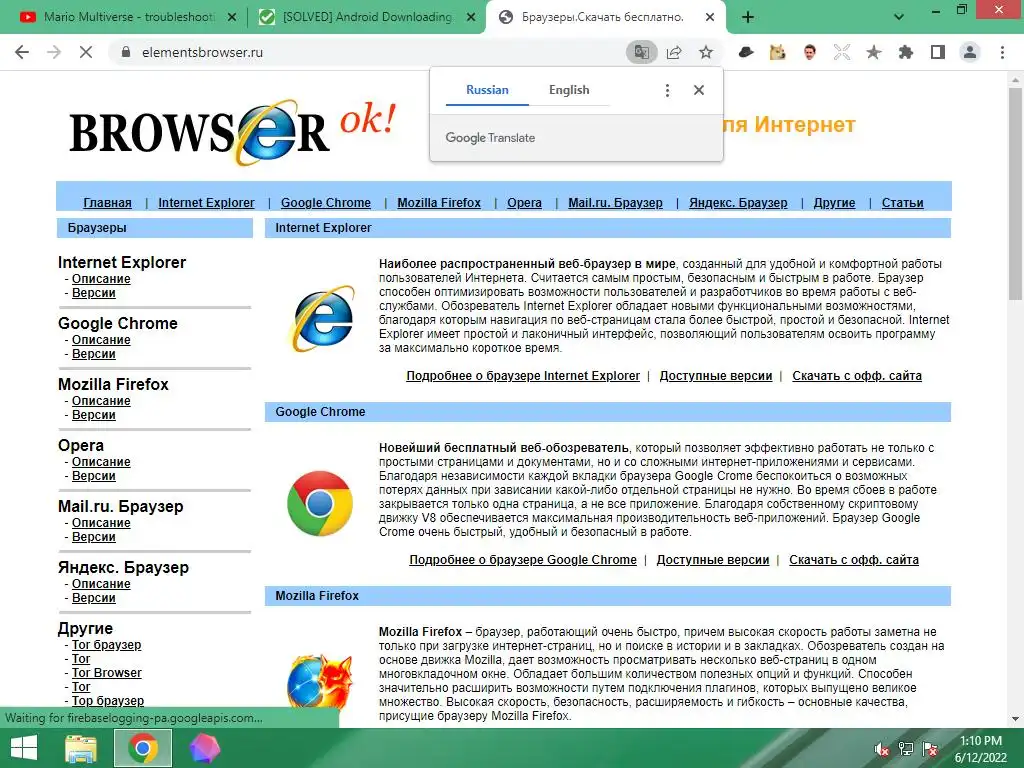Open the Action Center flag tray icon

click(930, 749)
